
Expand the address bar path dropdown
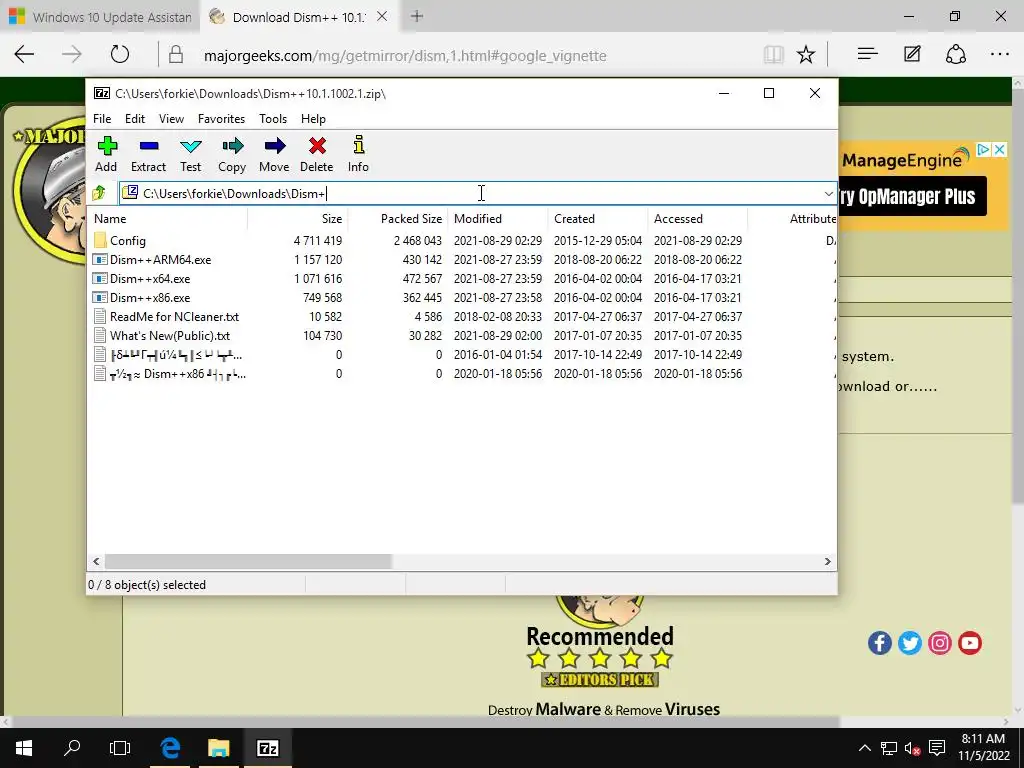pyautogui.click(x=828, y=193)
